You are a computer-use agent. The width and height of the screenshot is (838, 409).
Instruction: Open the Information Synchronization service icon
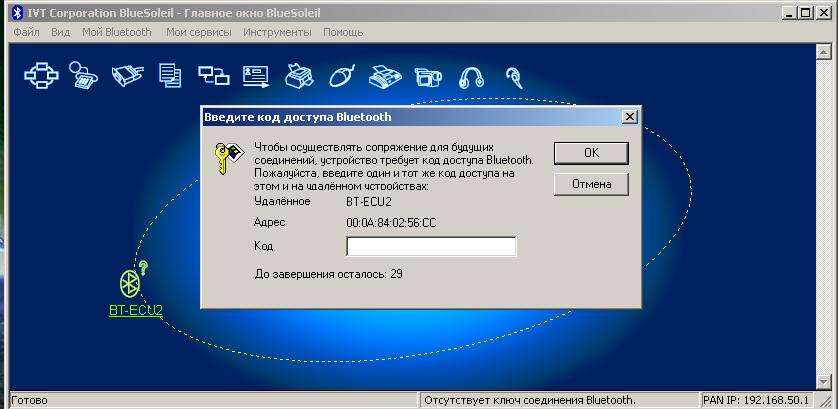256,76
